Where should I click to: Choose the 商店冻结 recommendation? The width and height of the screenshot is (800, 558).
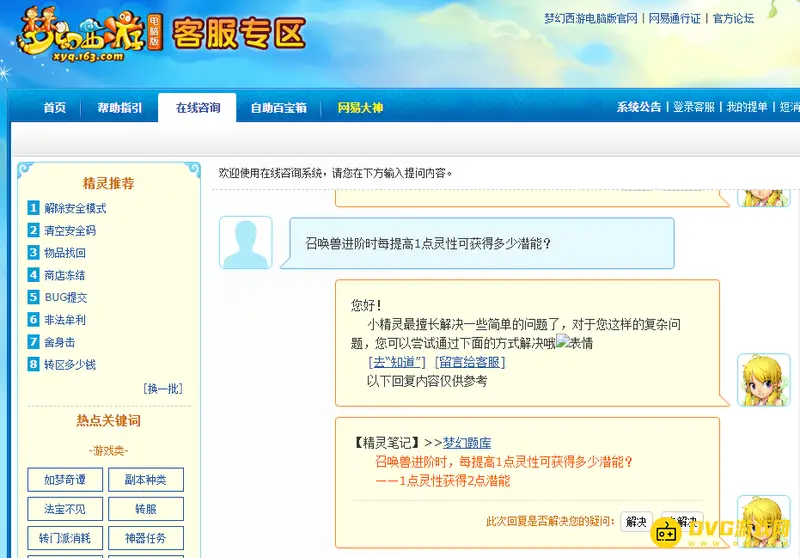click(65, 275)
